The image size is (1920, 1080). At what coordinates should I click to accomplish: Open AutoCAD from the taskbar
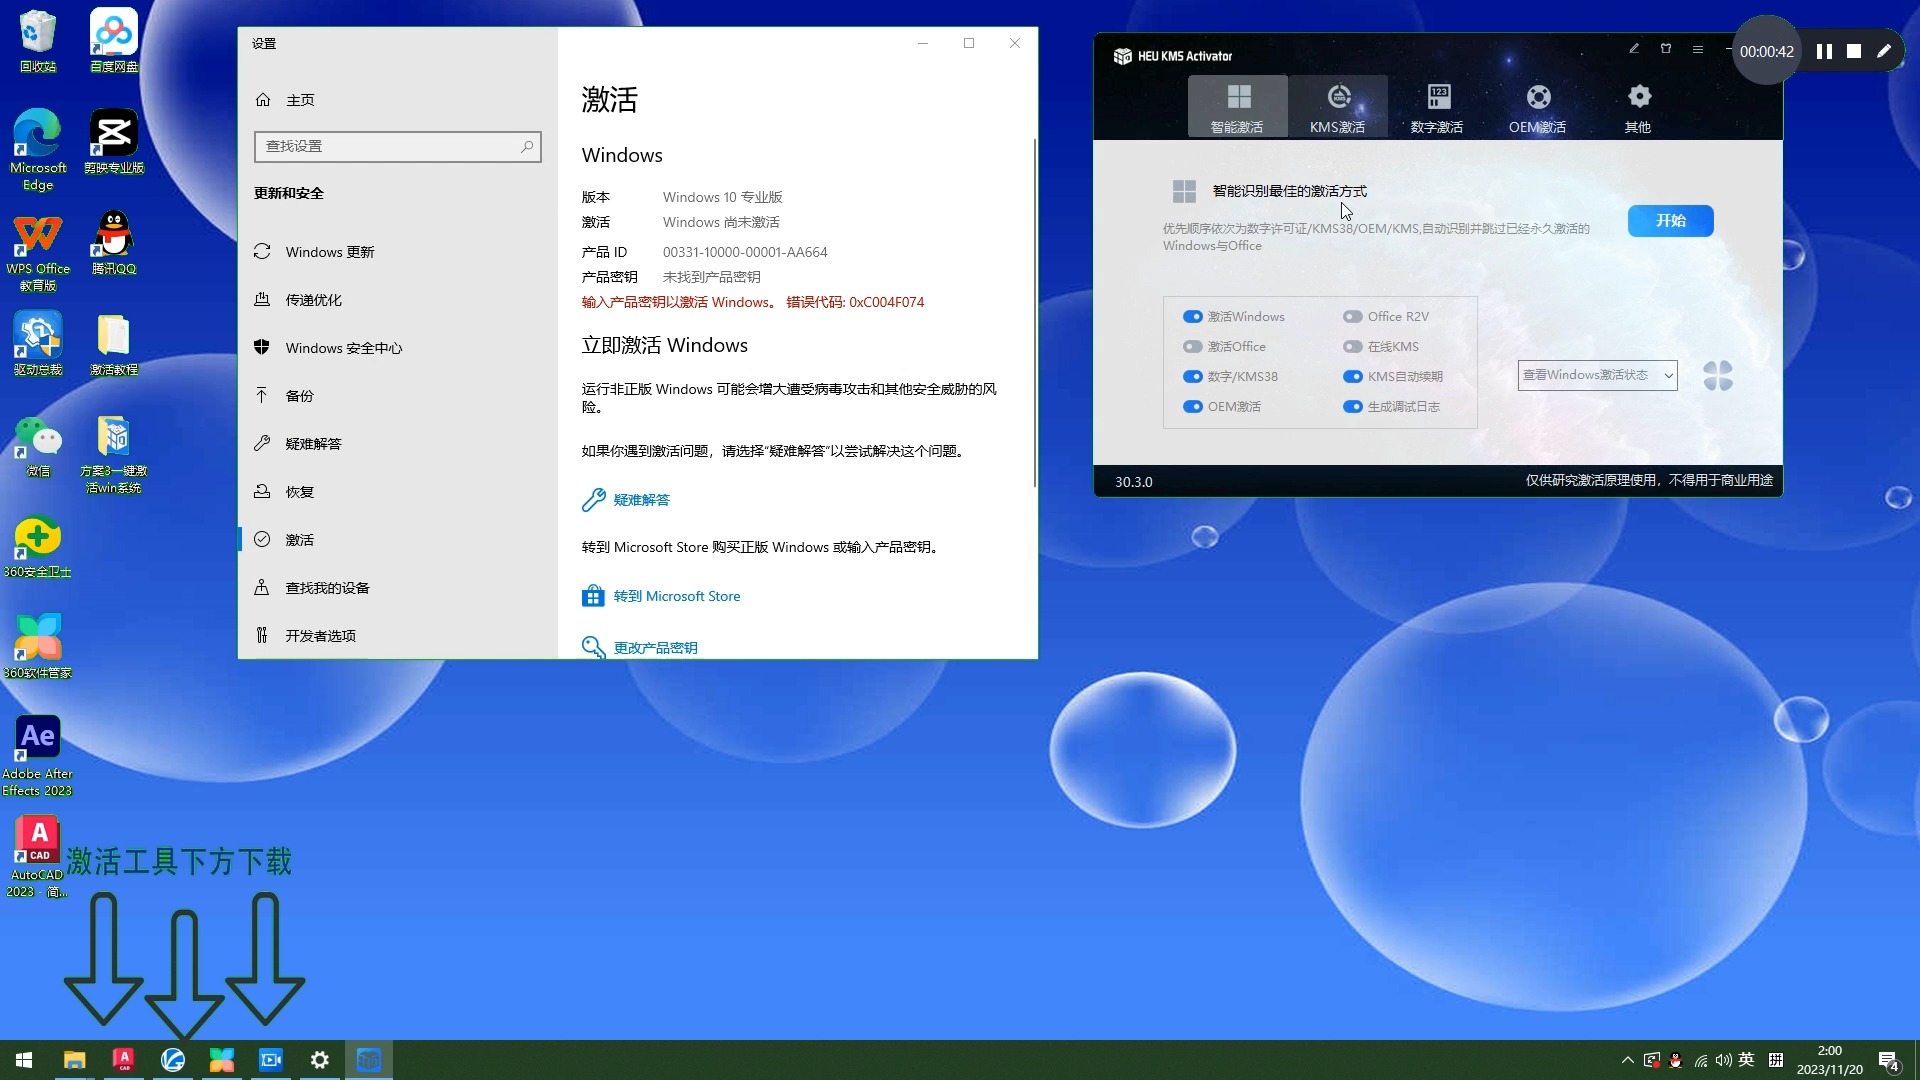(x=124, y=1060)
